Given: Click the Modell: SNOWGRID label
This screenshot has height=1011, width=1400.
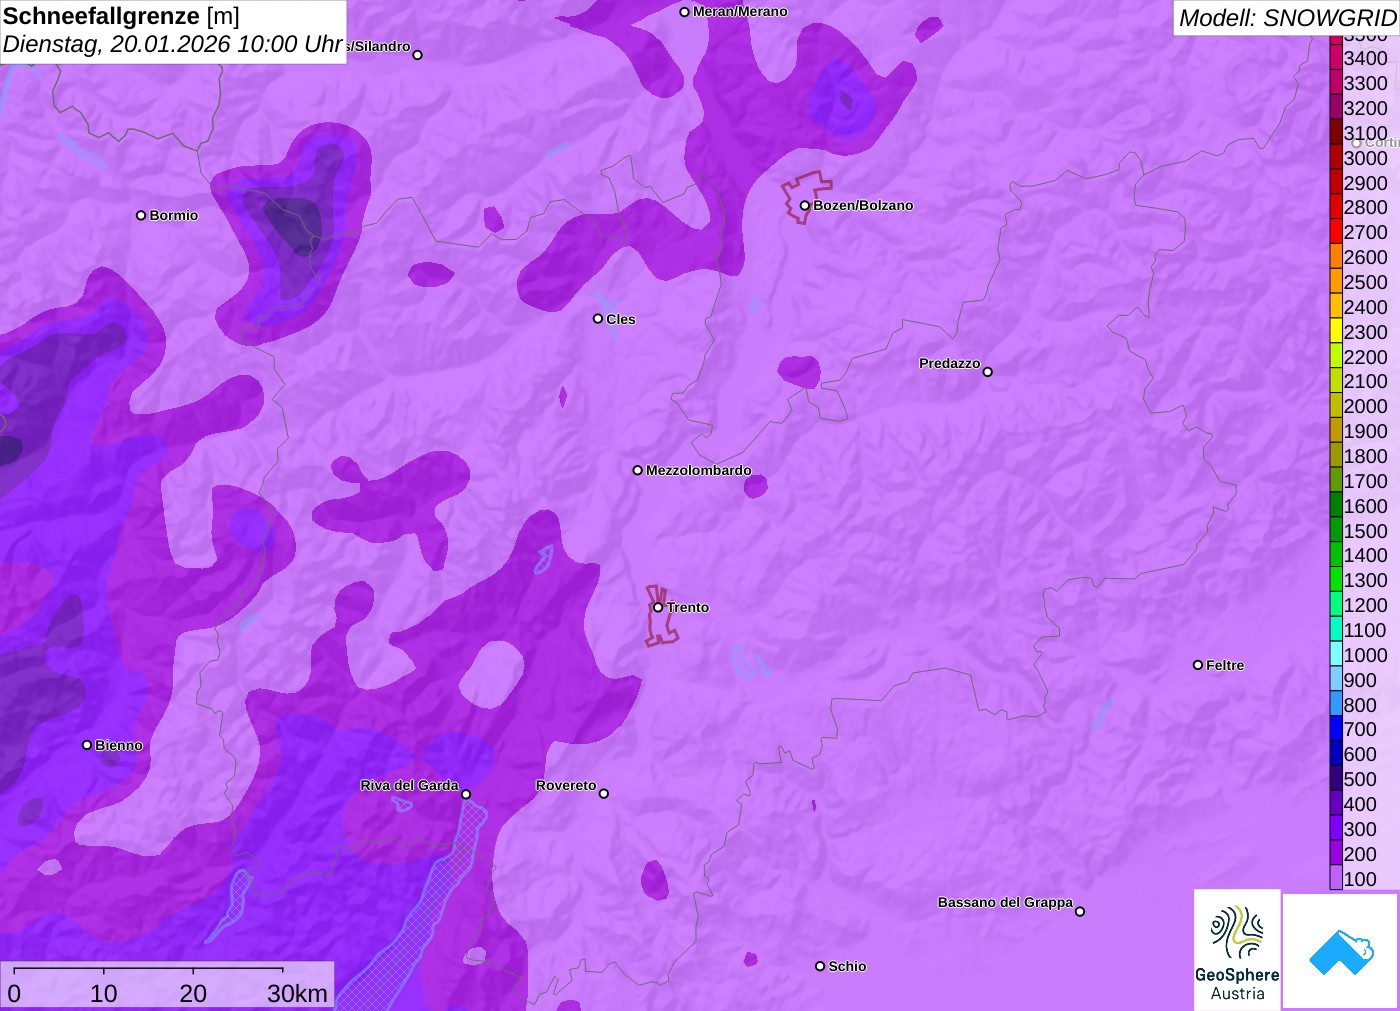Looking at the screenshot, I should pos(1287,18).
